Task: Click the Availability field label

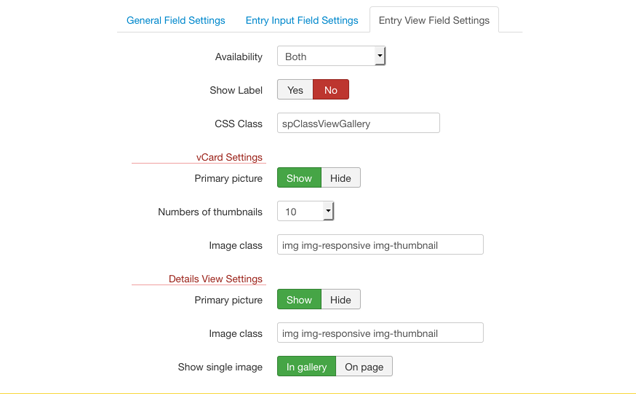Action: tap(238, 57)
